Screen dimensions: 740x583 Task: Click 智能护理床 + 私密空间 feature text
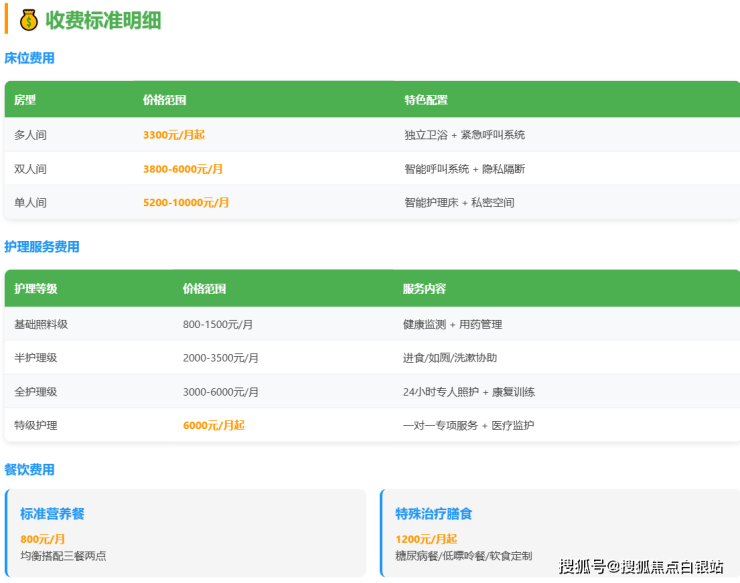[x=459, y=202]
